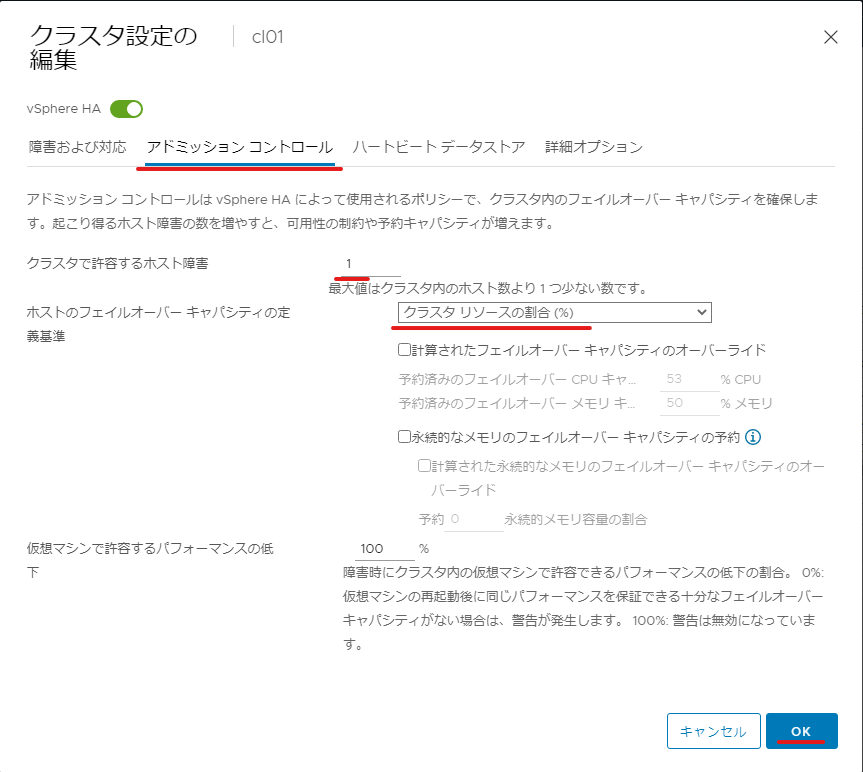Click the performance degradation field showing 100
Viewport: 863px width, 772px height.
point(385,549)
